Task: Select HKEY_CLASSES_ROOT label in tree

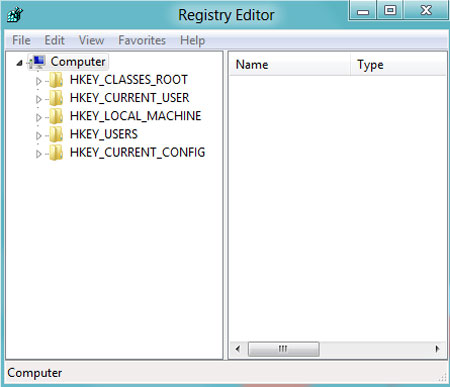Action: click(x=129, y=80)
